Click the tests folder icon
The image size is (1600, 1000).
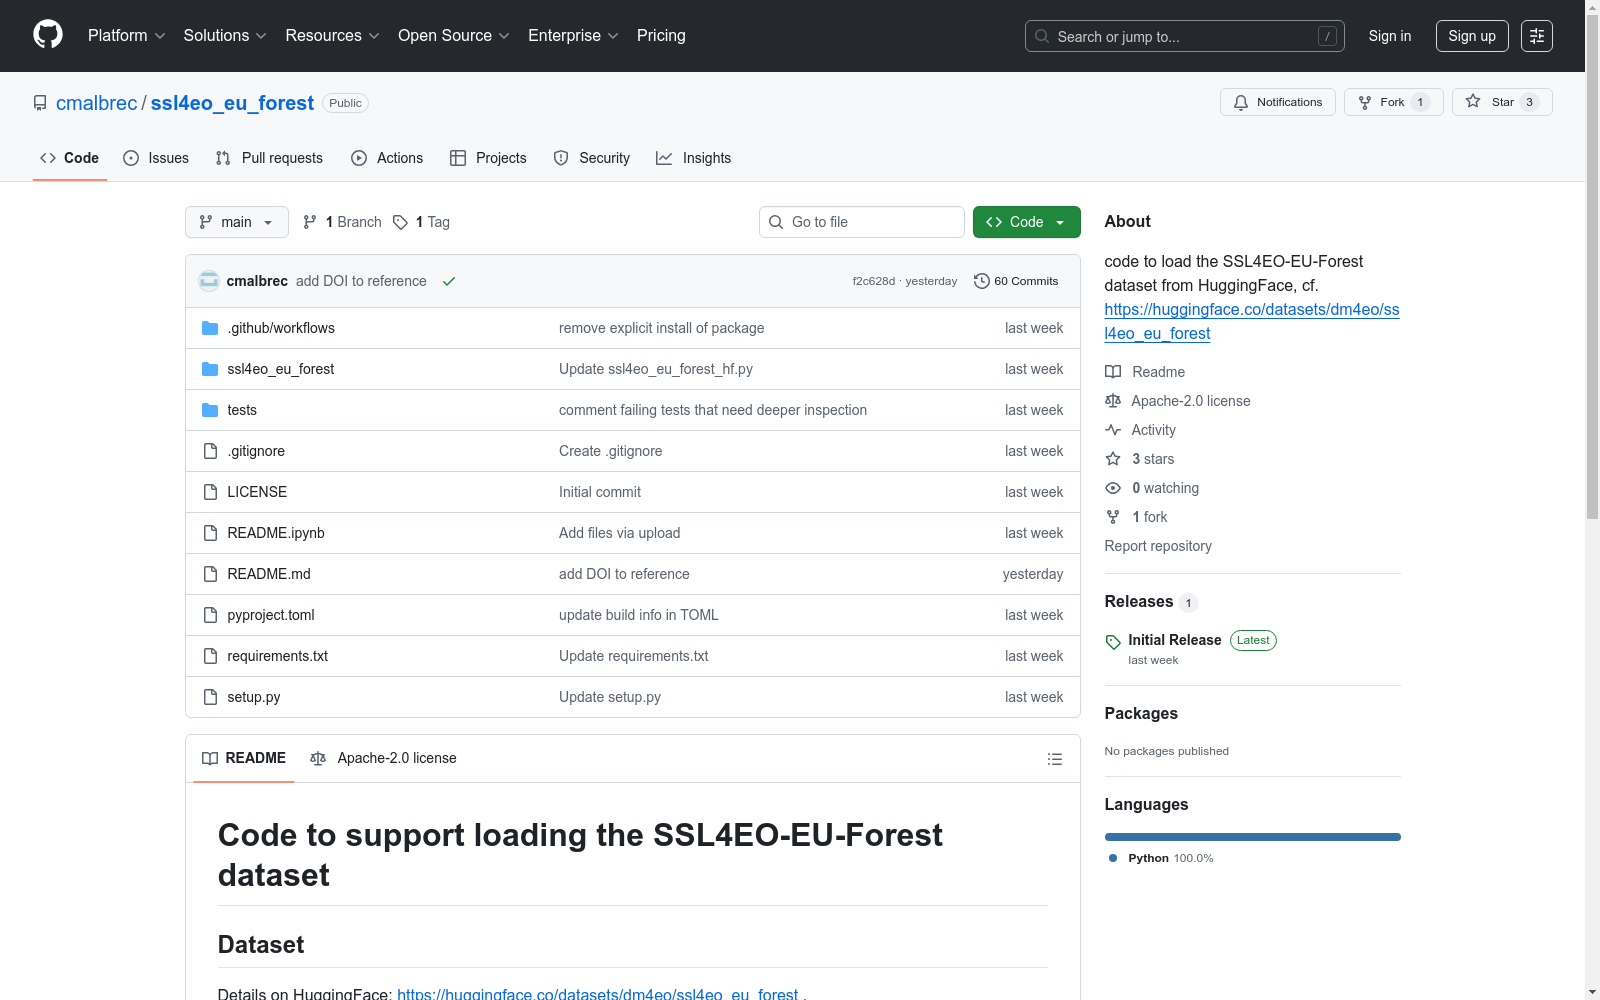coord(210,410)
